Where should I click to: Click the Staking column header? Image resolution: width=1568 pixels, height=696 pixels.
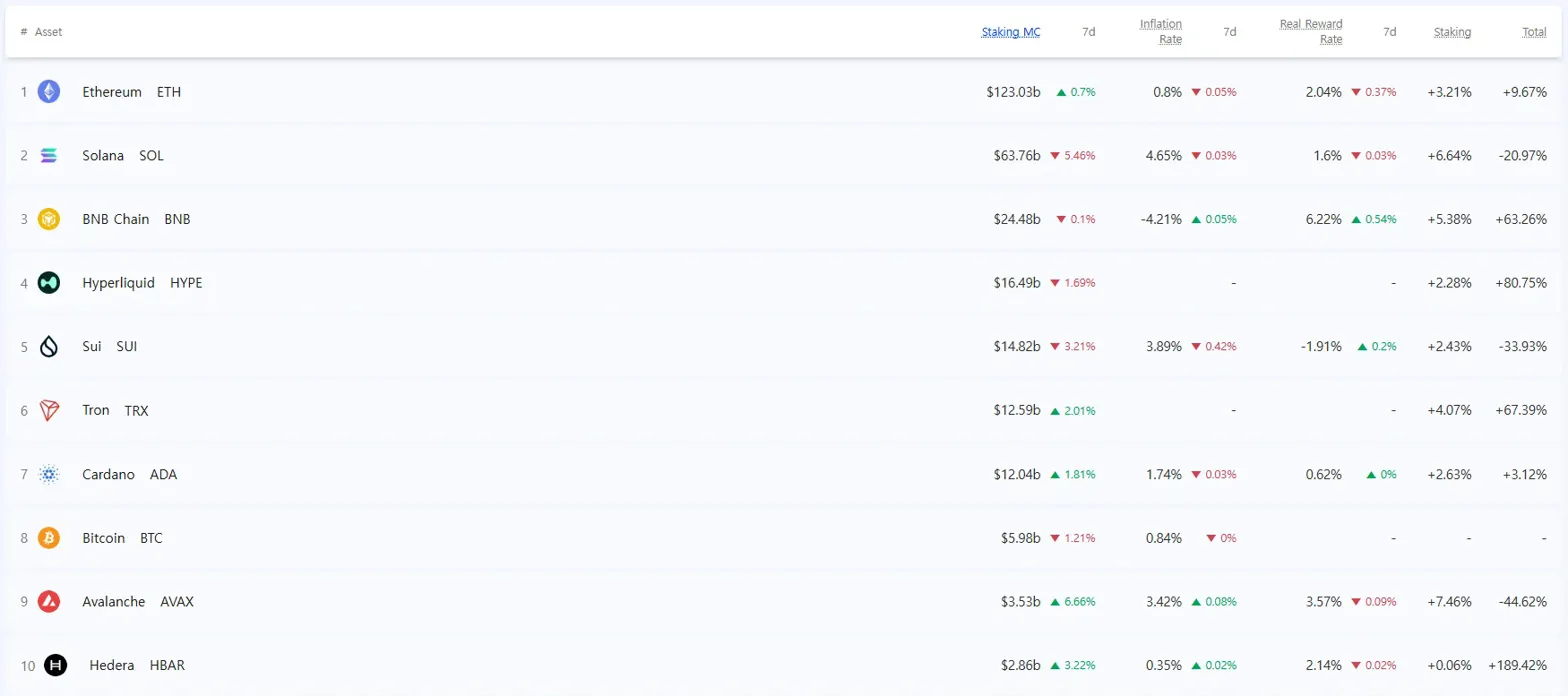coord(1452,32)
